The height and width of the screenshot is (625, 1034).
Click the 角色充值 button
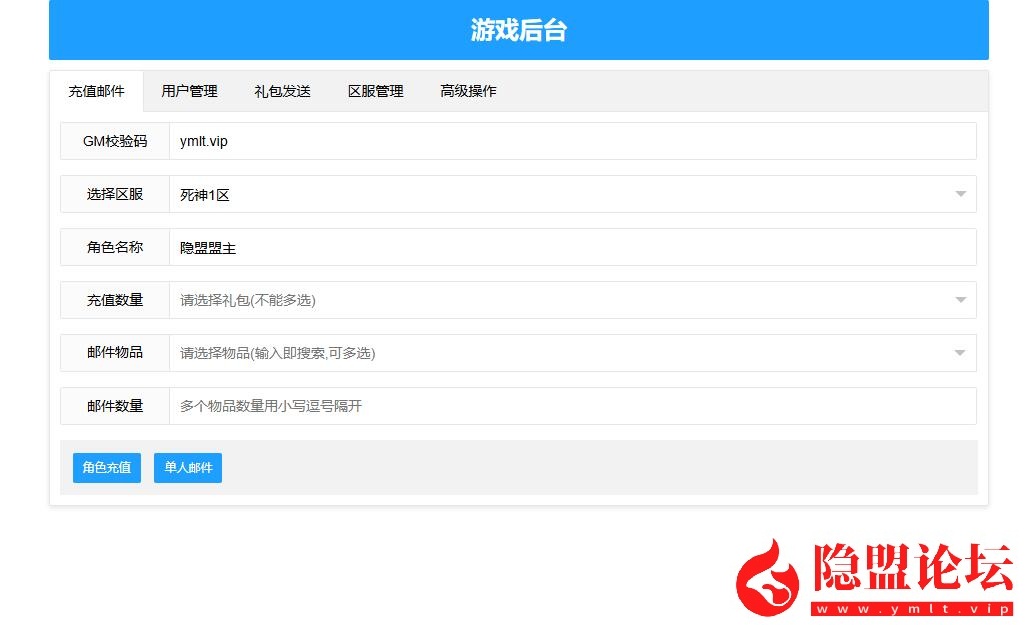coord(107,467)
